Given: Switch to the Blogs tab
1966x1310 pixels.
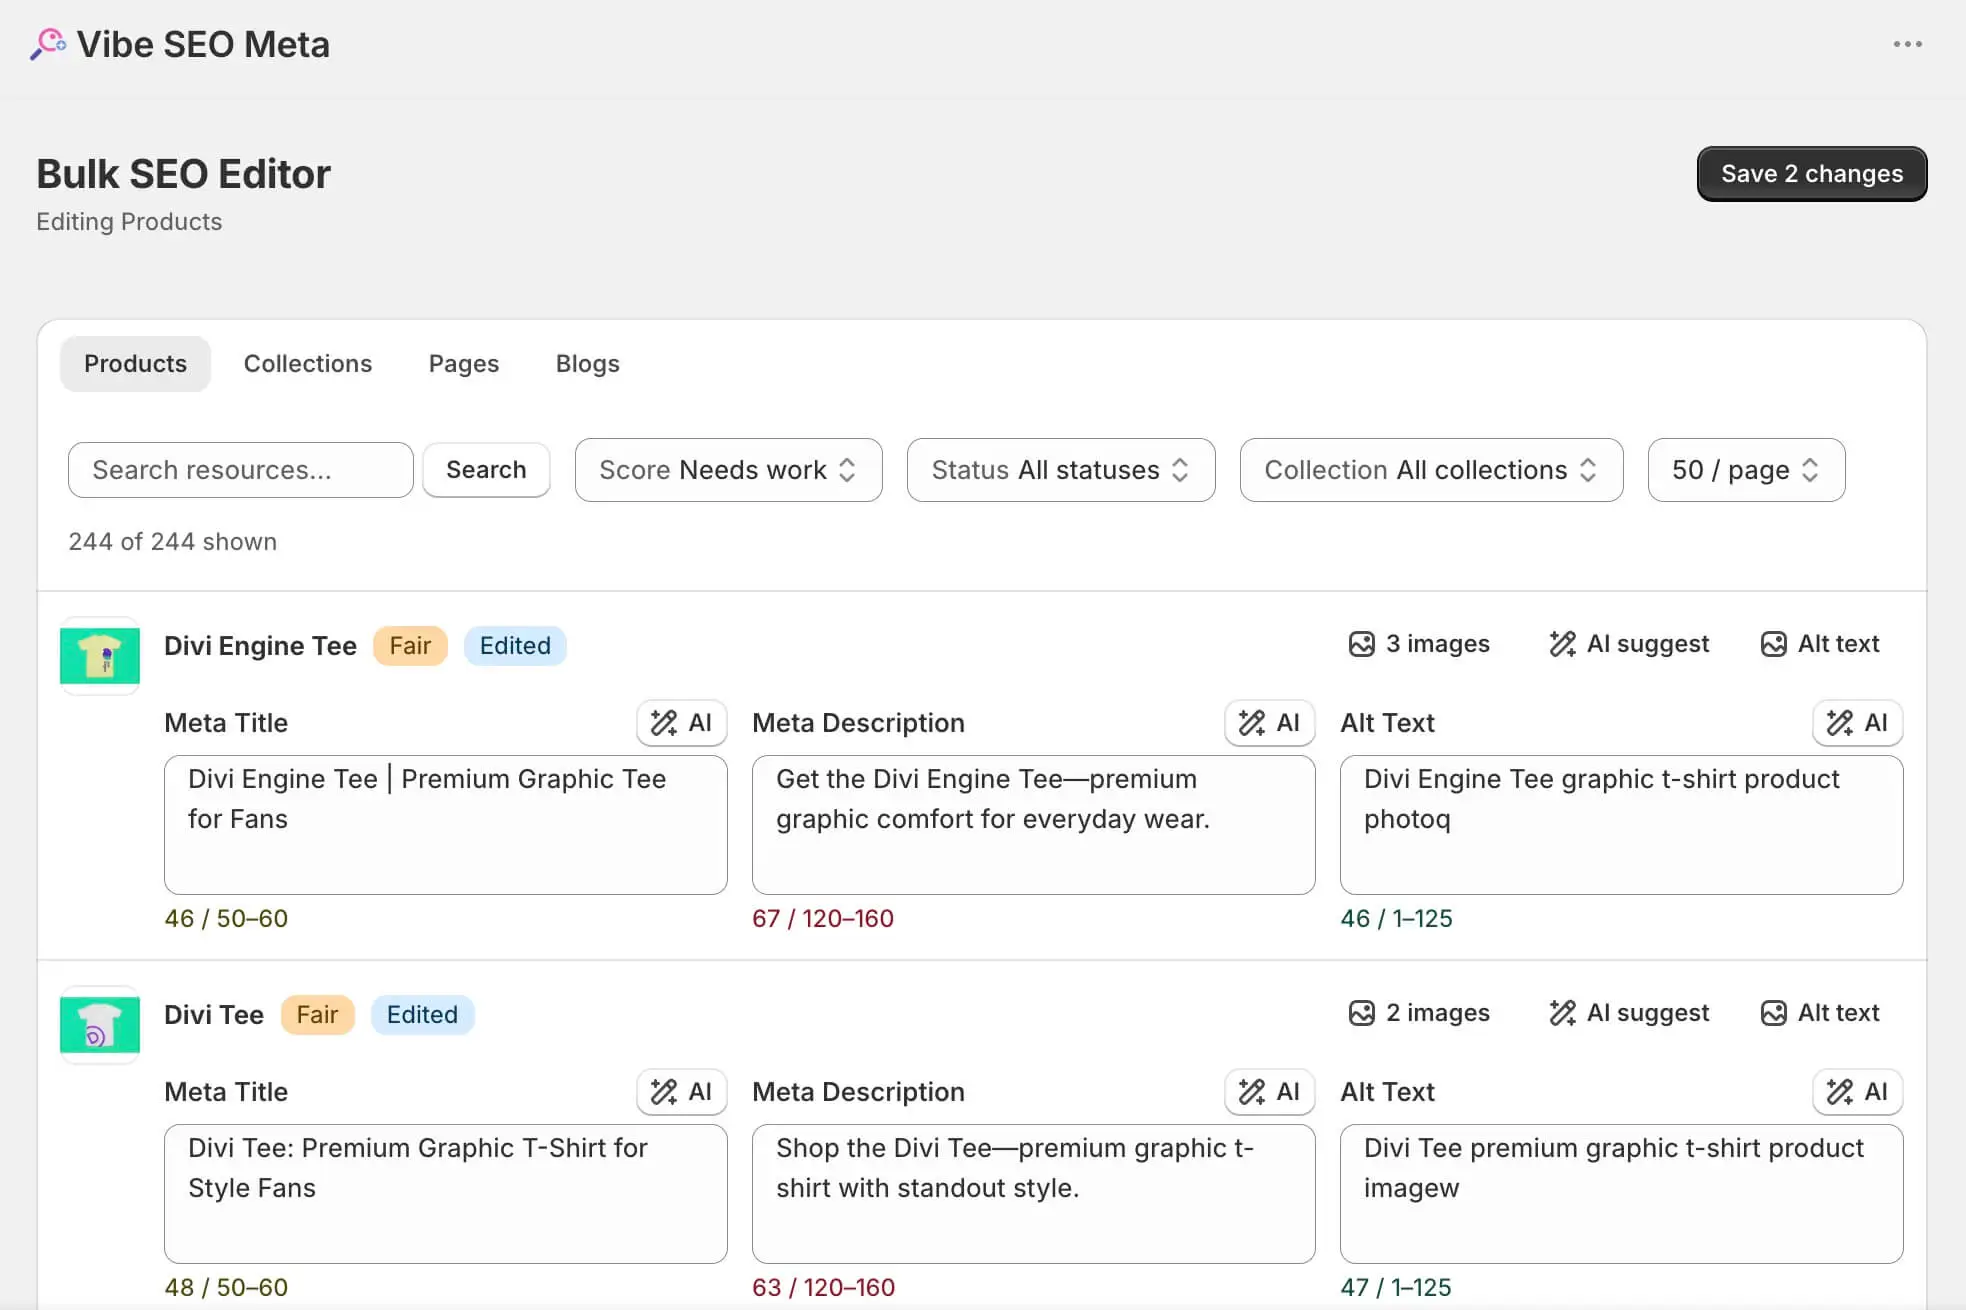Looking at the screenshot, I should (587, 363).
